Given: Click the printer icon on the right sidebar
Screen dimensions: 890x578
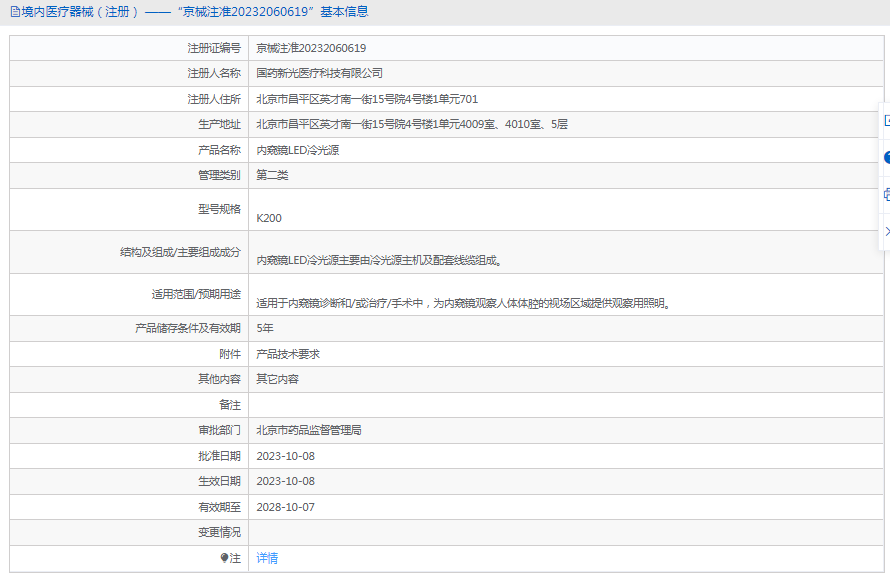Looking at the screenshot, I should click(x=887, y=195).
